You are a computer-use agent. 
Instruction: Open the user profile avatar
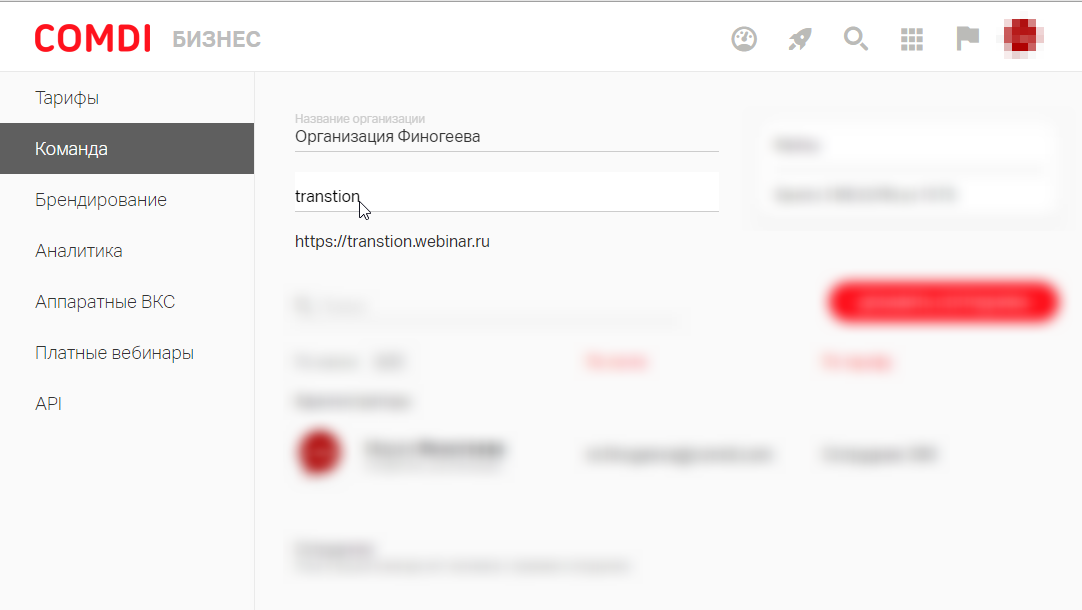(x=1022, y=37)
